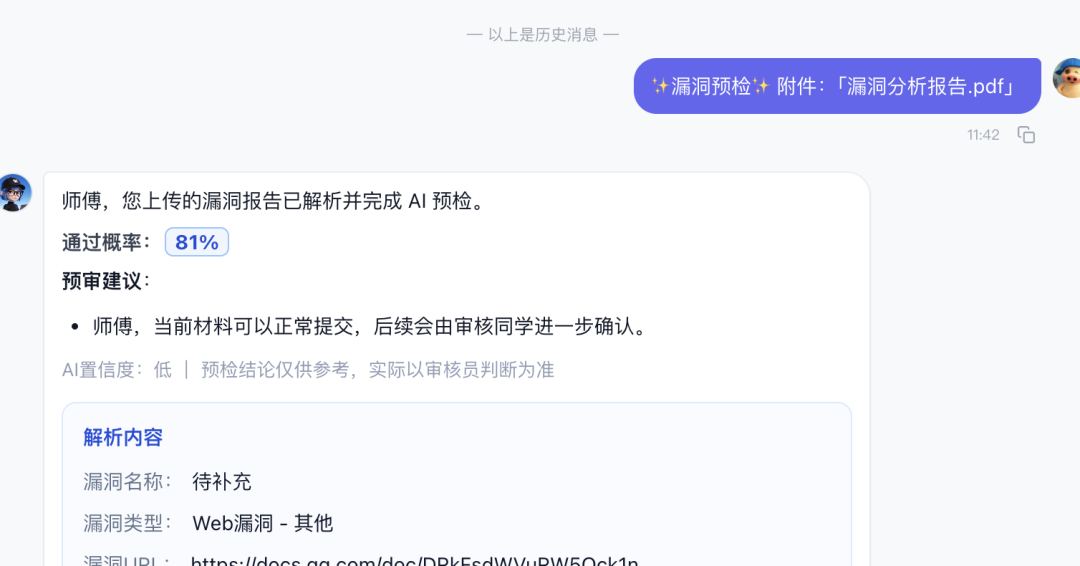
Task: Copy the sent message using the copy icon
Action: click(x=1026, y=135)
